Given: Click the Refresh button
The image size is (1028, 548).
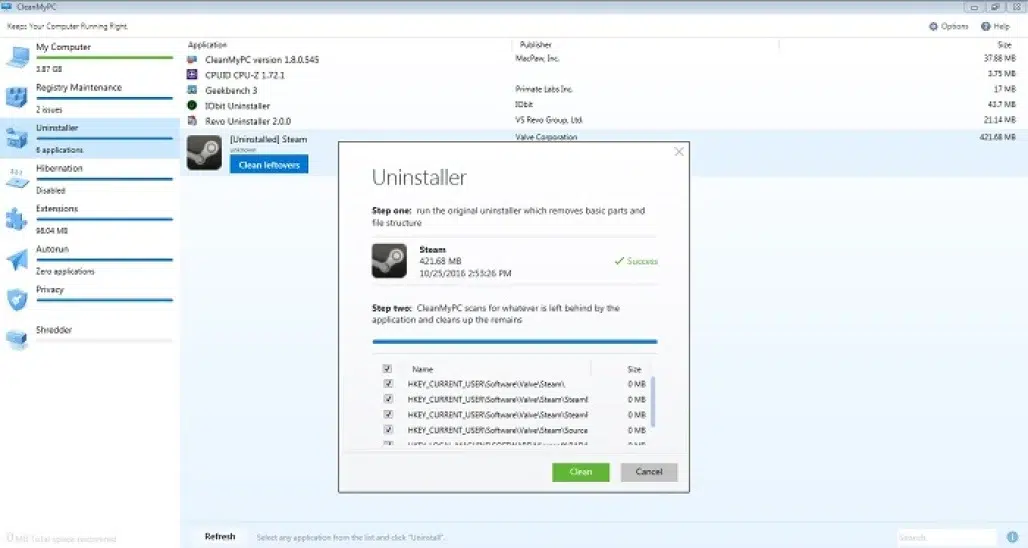Looking at the screenshot, I should pos(220,536).
